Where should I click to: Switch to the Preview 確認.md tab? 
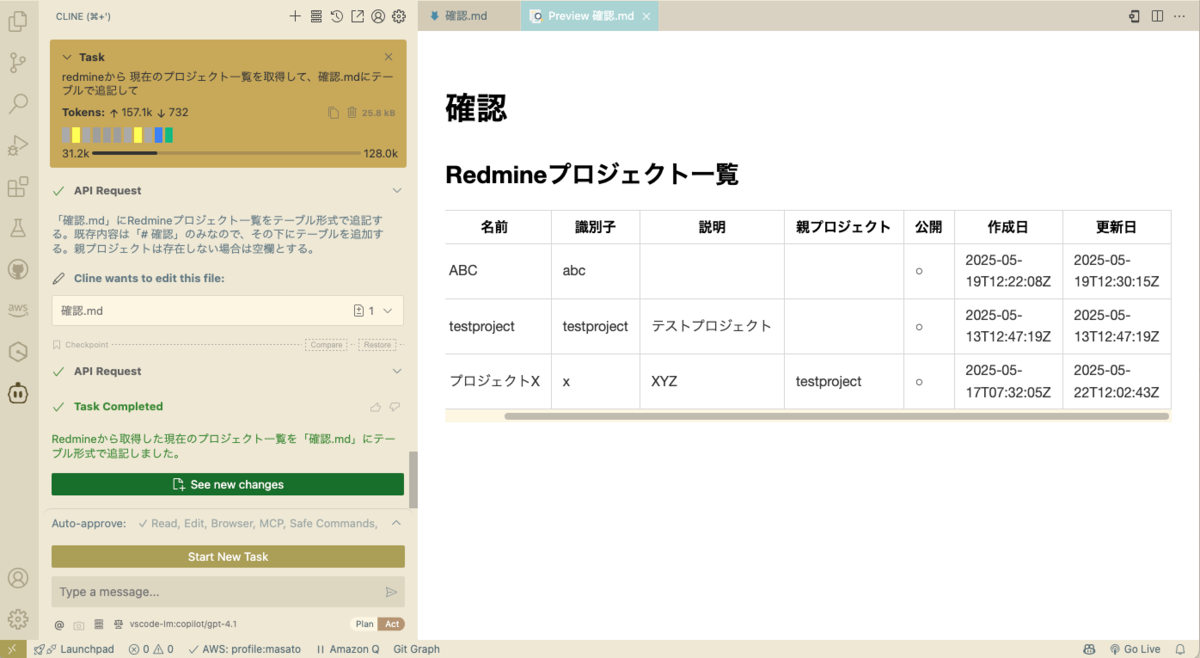[589, 16]
